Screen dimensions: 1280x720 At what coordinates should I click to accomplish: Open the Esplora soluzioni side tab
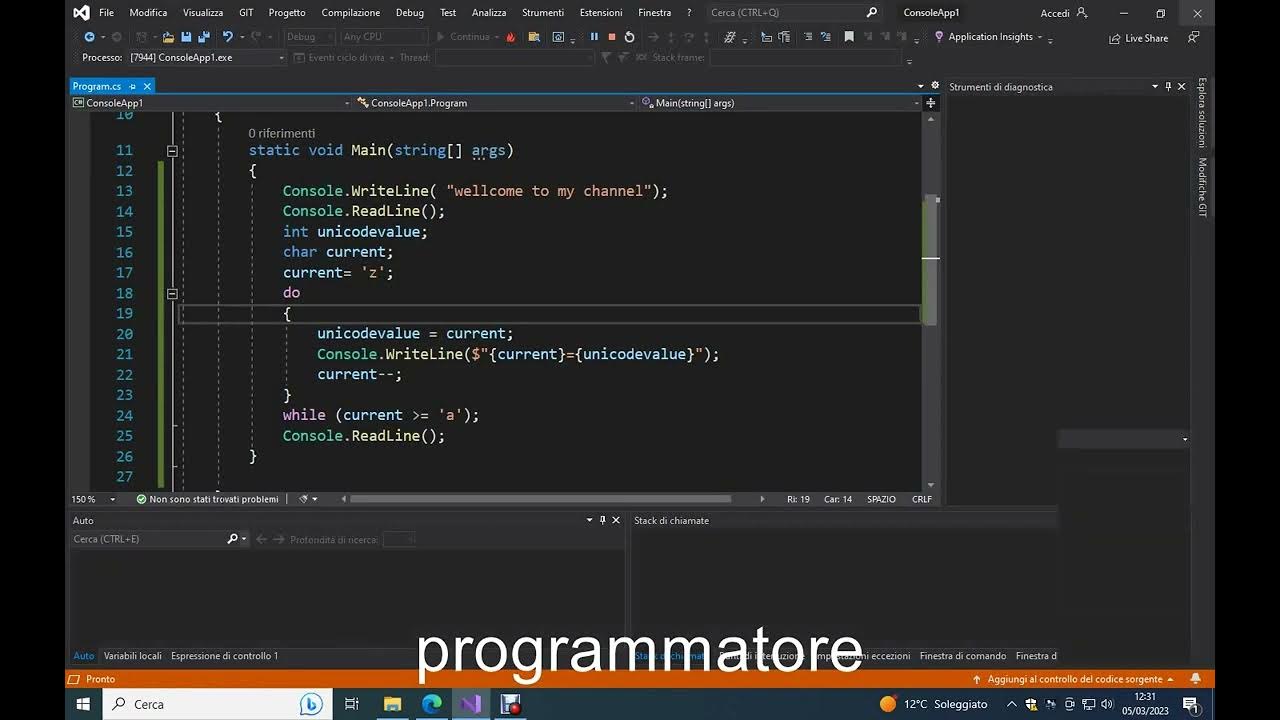click(1202, 113)
